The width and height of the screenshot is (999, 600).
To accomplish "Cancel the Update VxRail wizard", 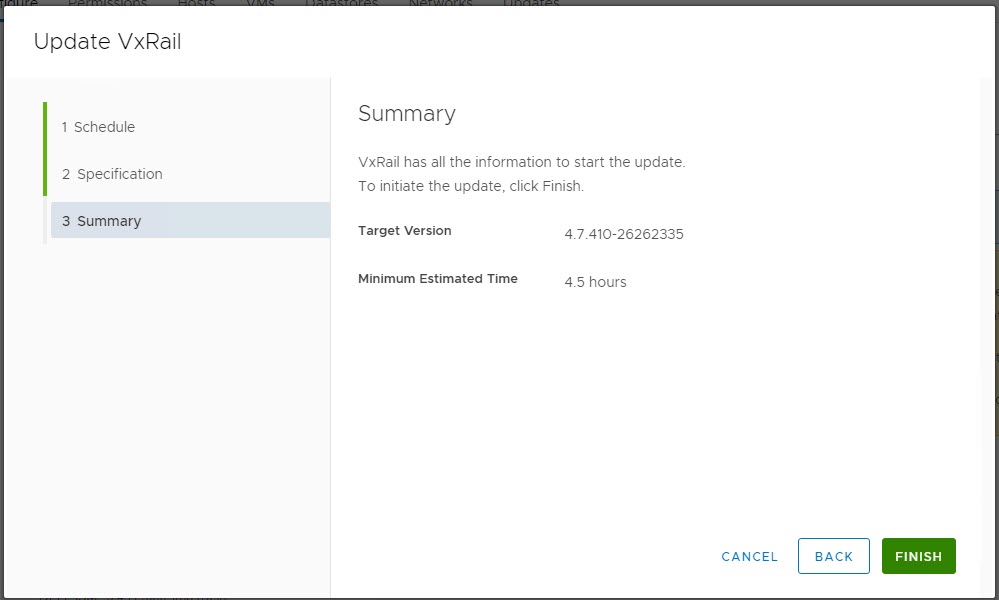I will (x=749, y=557).
